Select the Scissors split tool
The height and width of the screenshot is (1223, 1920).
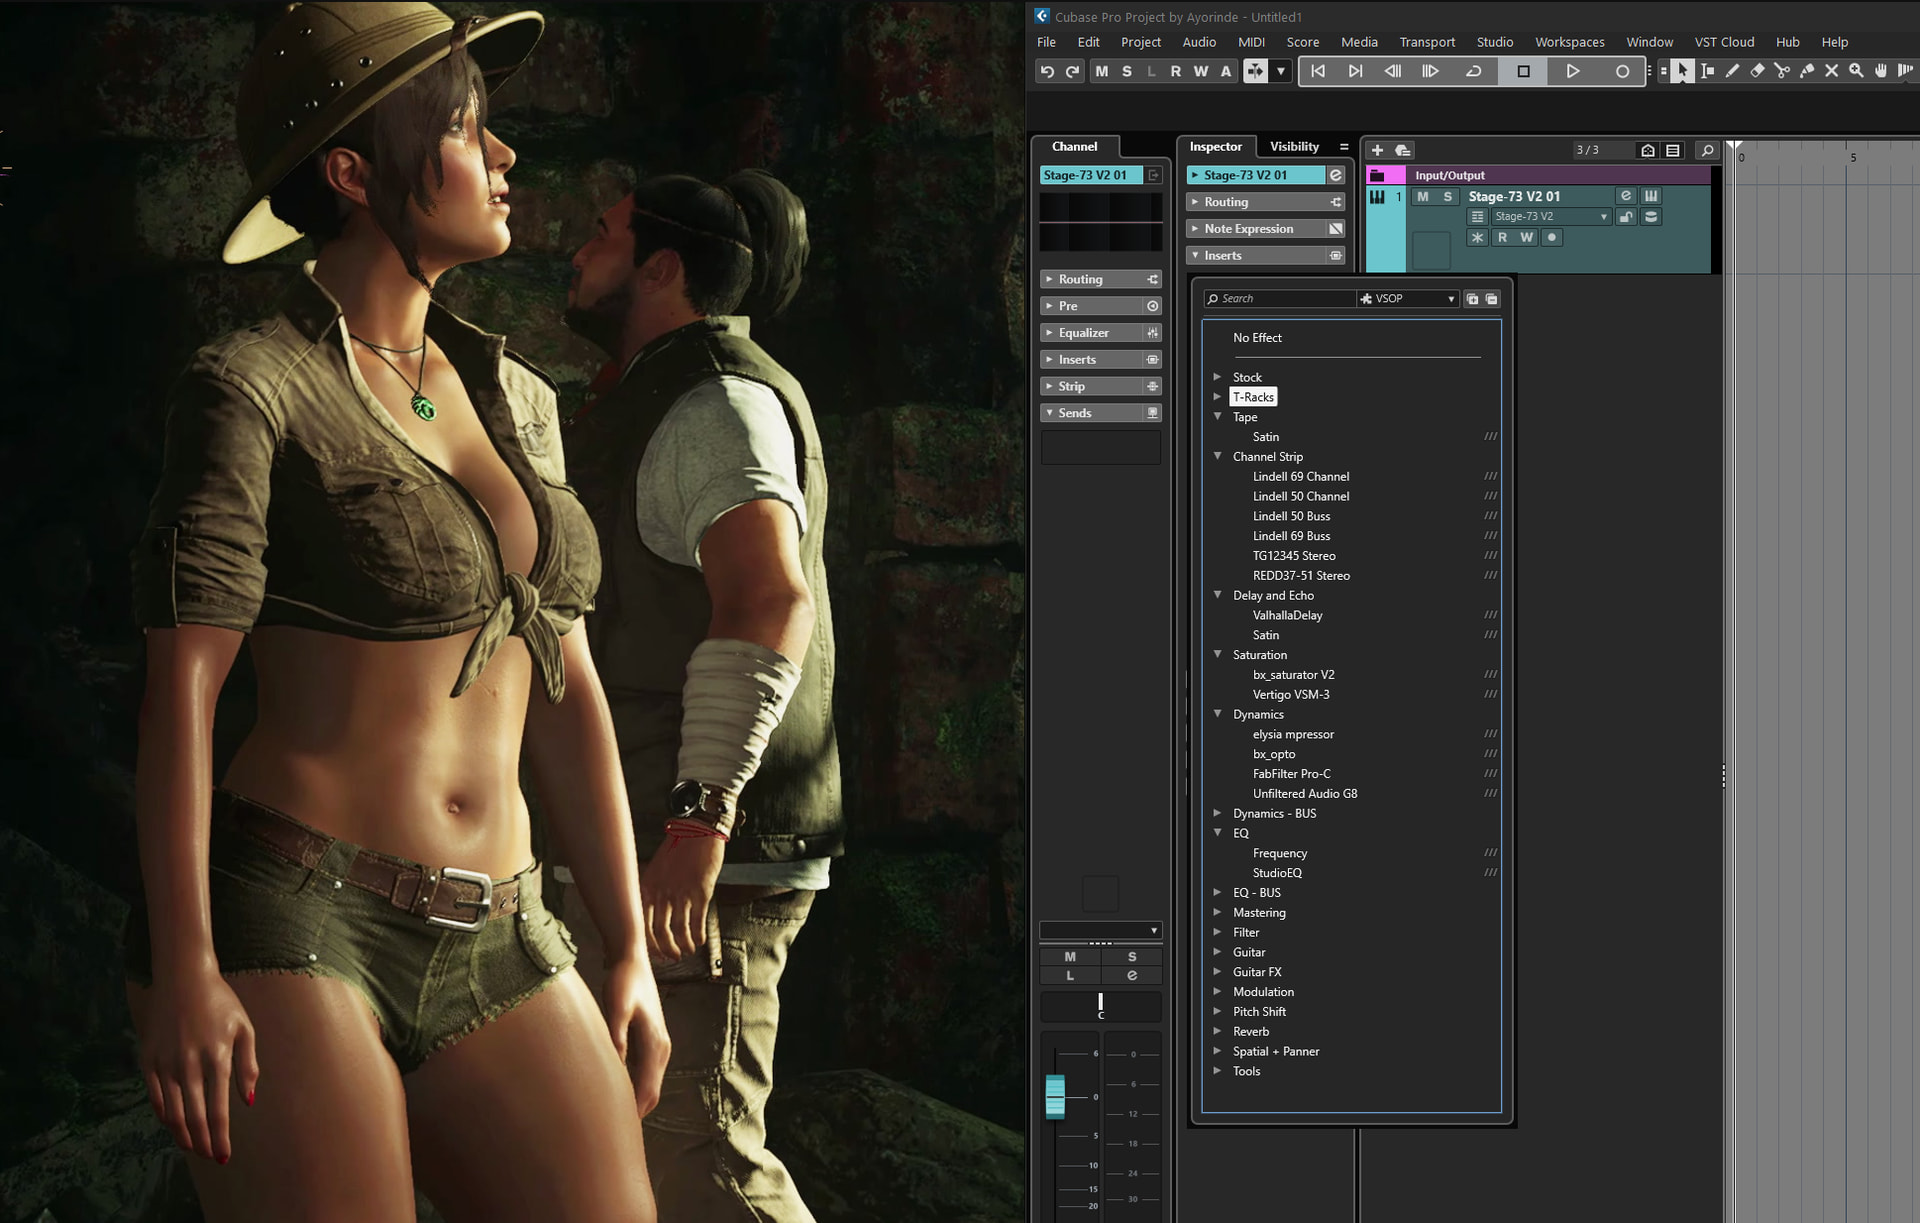(1782, 71)
